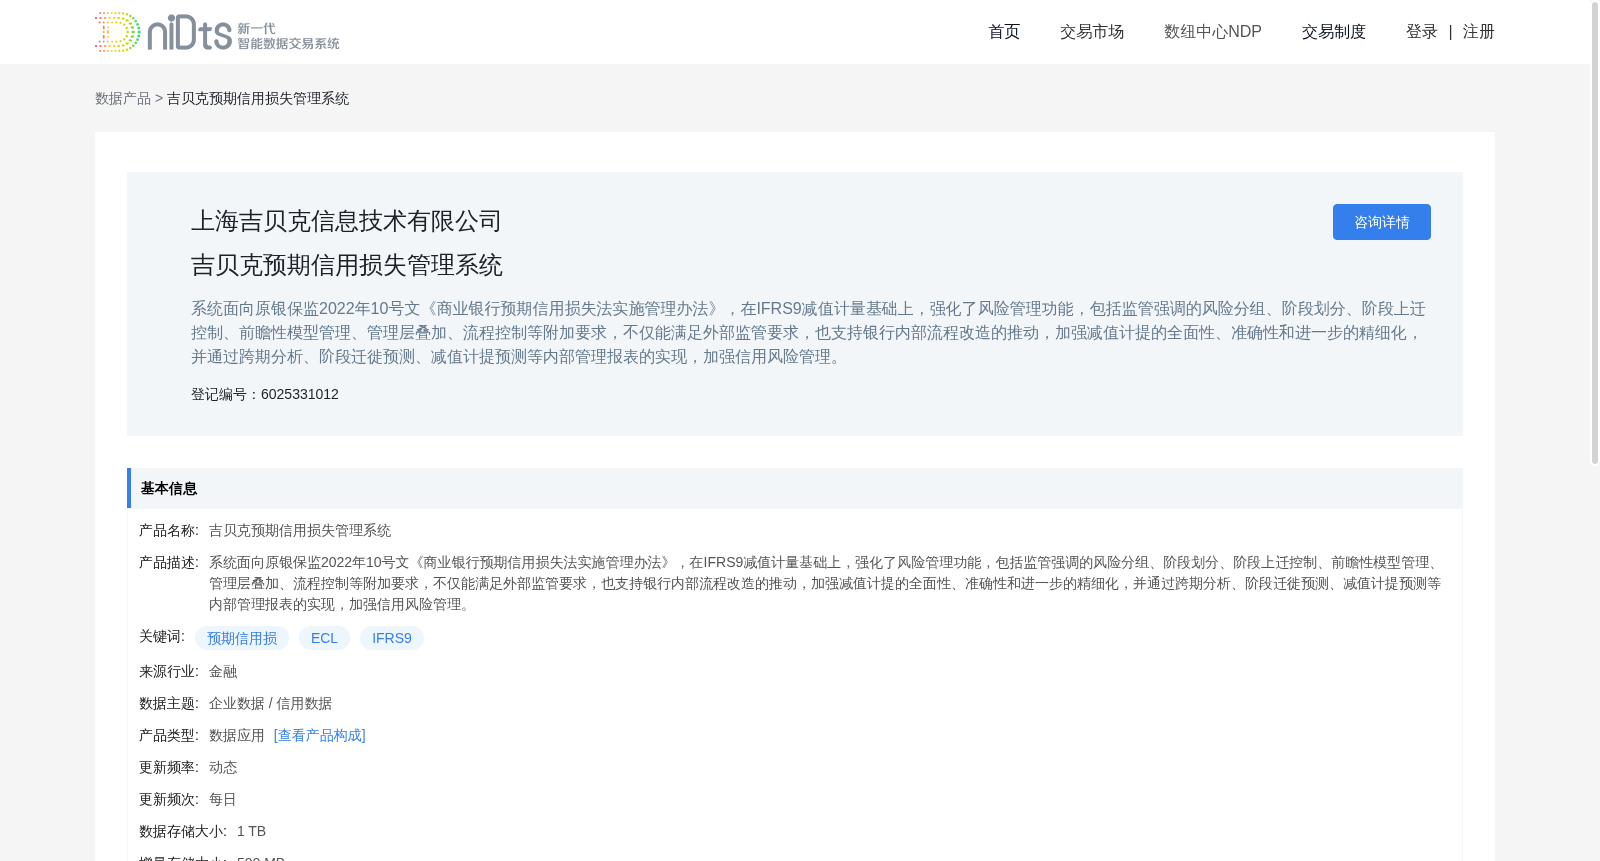Click the 产品类型 value 数据应用
This screenshot has width=1600, height=861.
(x=237, y=735)
